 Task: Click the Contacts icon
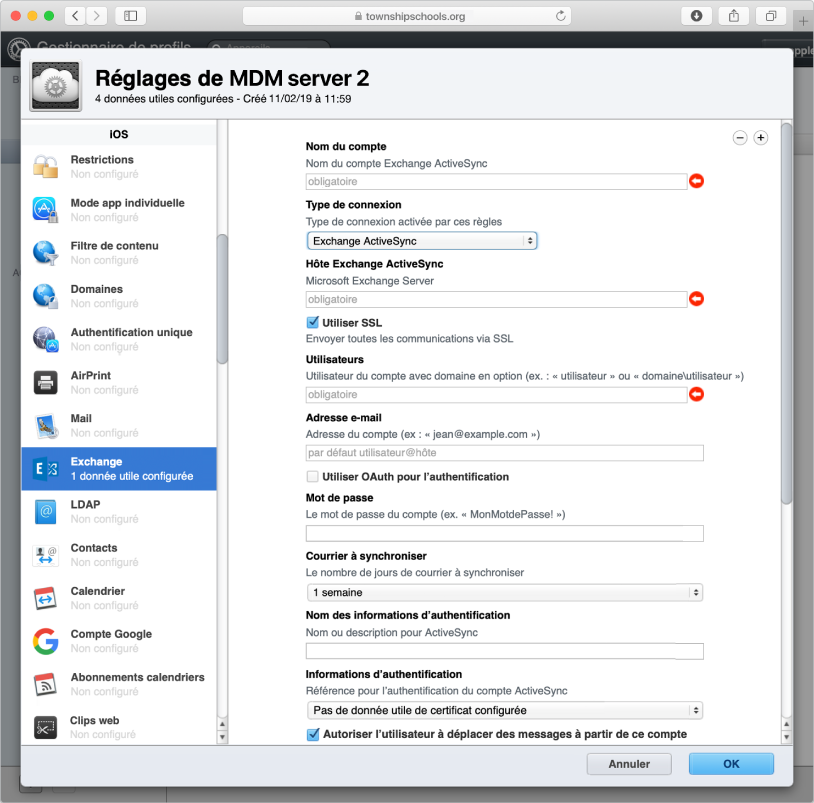[46, 555]
